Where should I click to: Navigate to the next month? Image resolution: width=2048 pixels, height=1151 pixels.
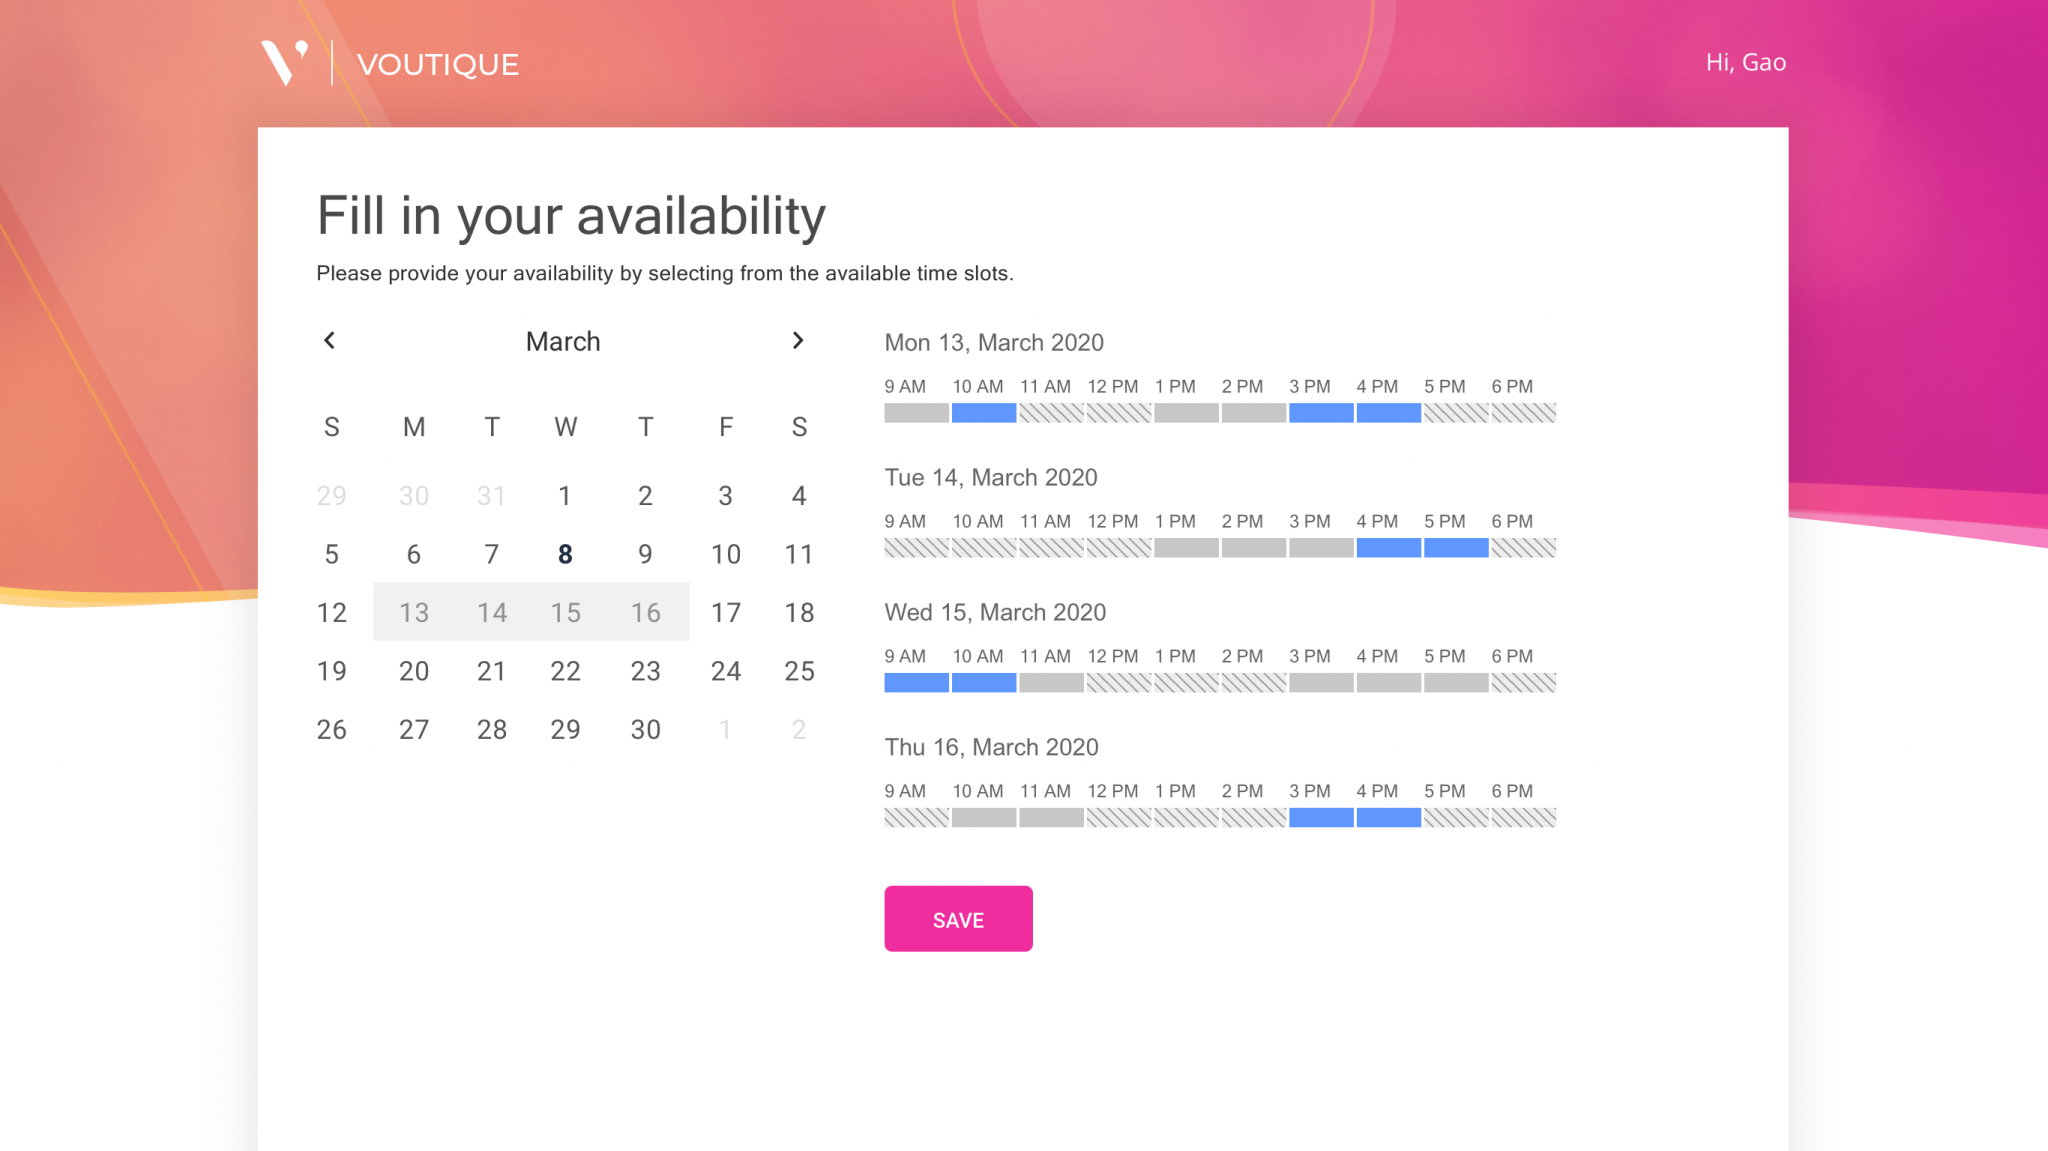tap(798, 341)
